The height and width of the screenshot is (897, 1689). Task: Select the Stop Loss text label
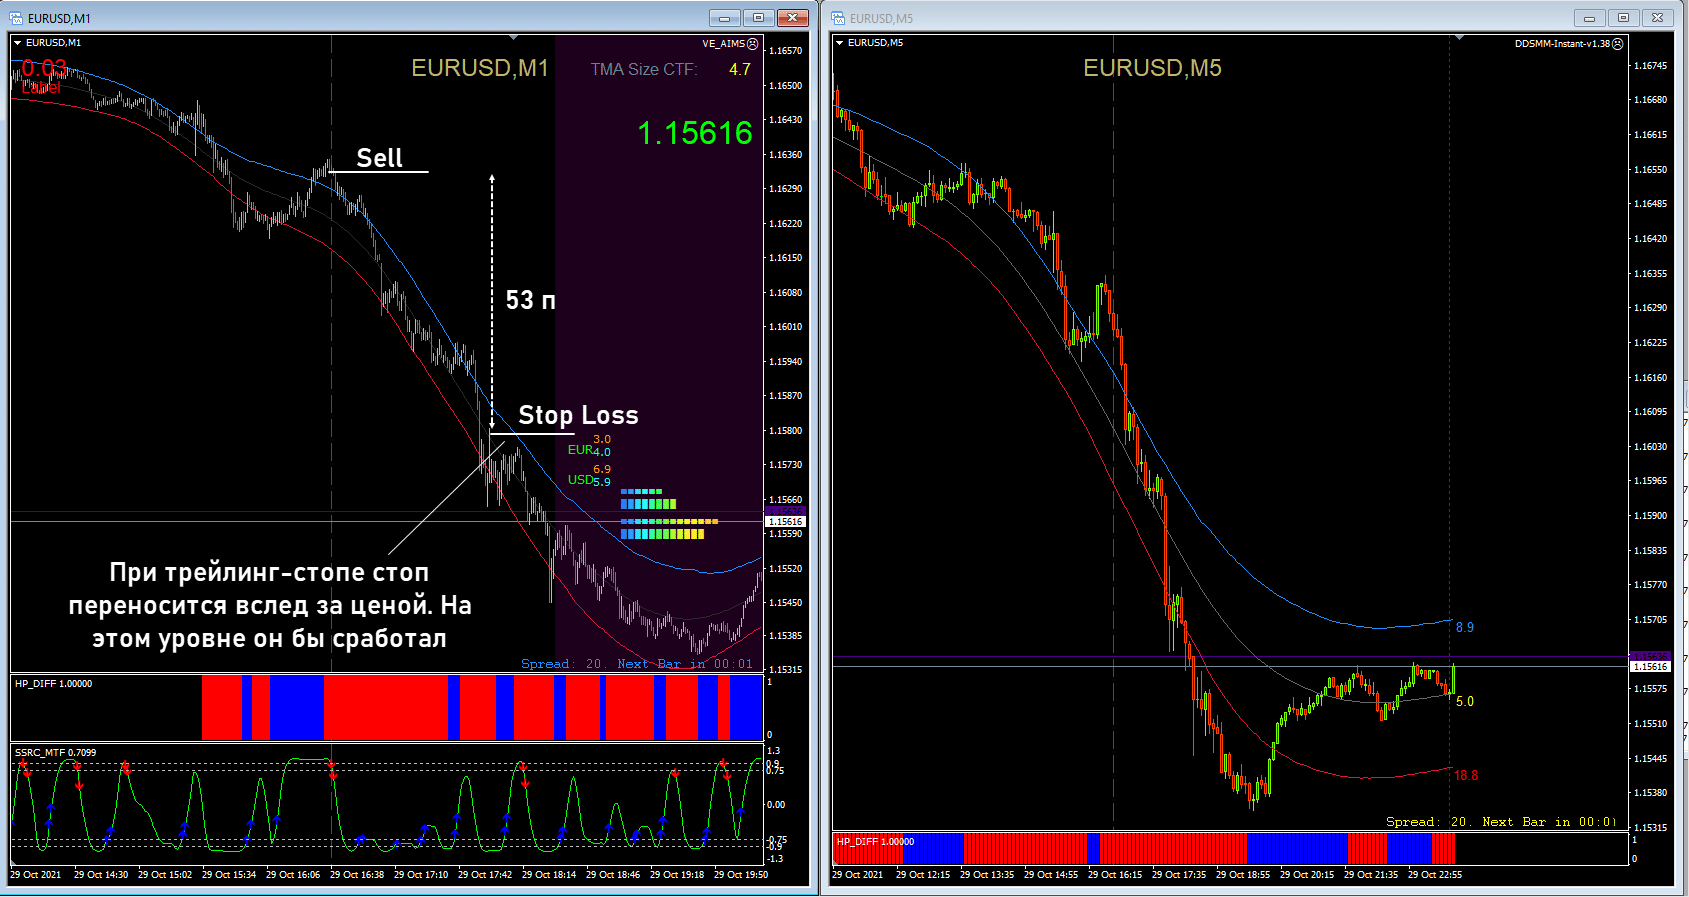point(578,415)
